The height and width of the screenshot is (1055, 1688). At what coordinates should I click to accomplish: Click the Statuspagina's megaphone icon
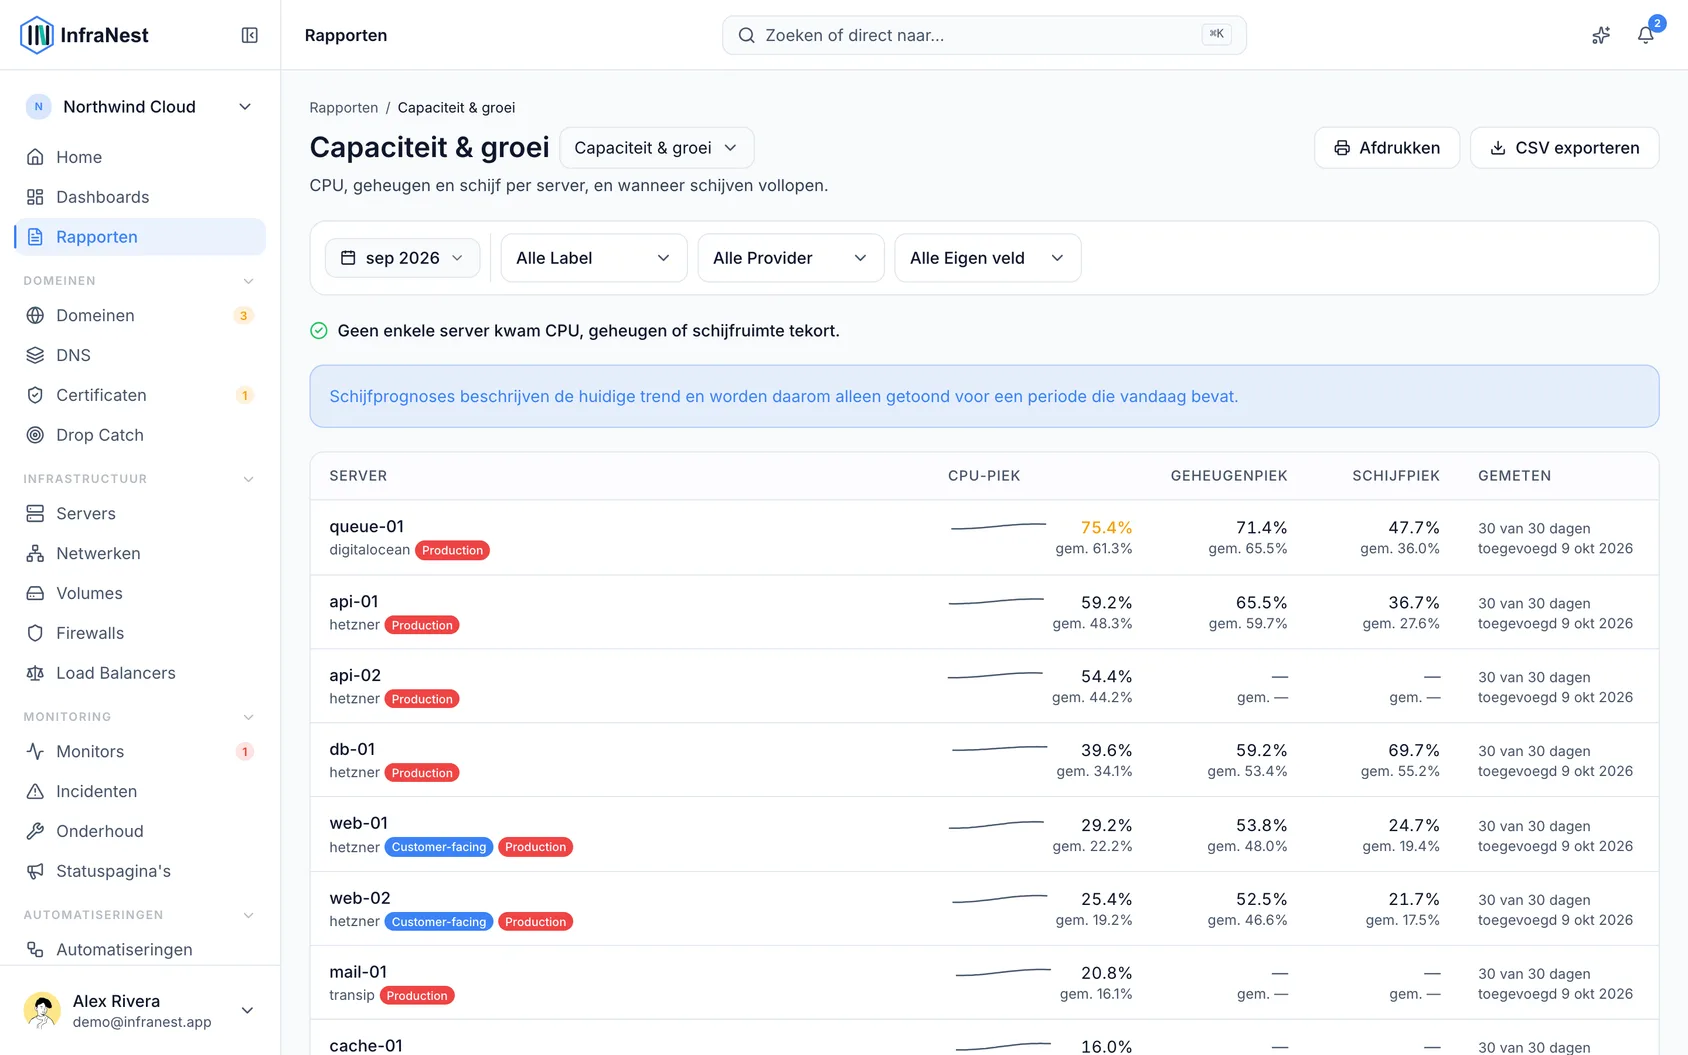[x=35, y=871]
